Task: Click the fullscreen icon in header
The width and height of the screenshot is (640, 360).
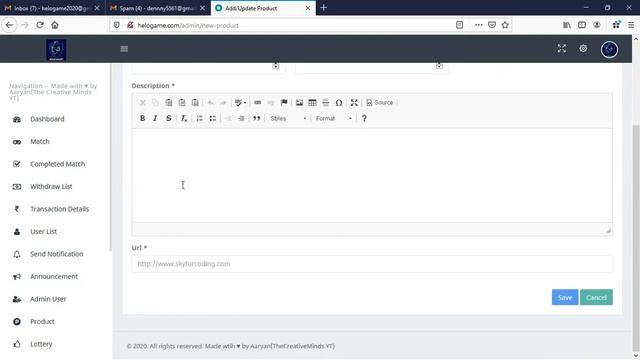Action: click(x=562, y=49)
